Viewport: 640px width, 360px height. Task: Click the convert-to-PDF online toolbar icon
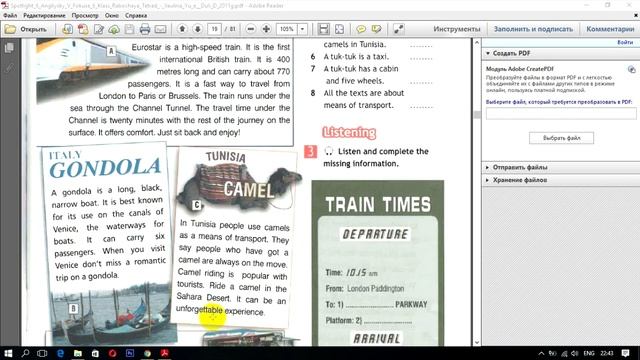[67, 29]
